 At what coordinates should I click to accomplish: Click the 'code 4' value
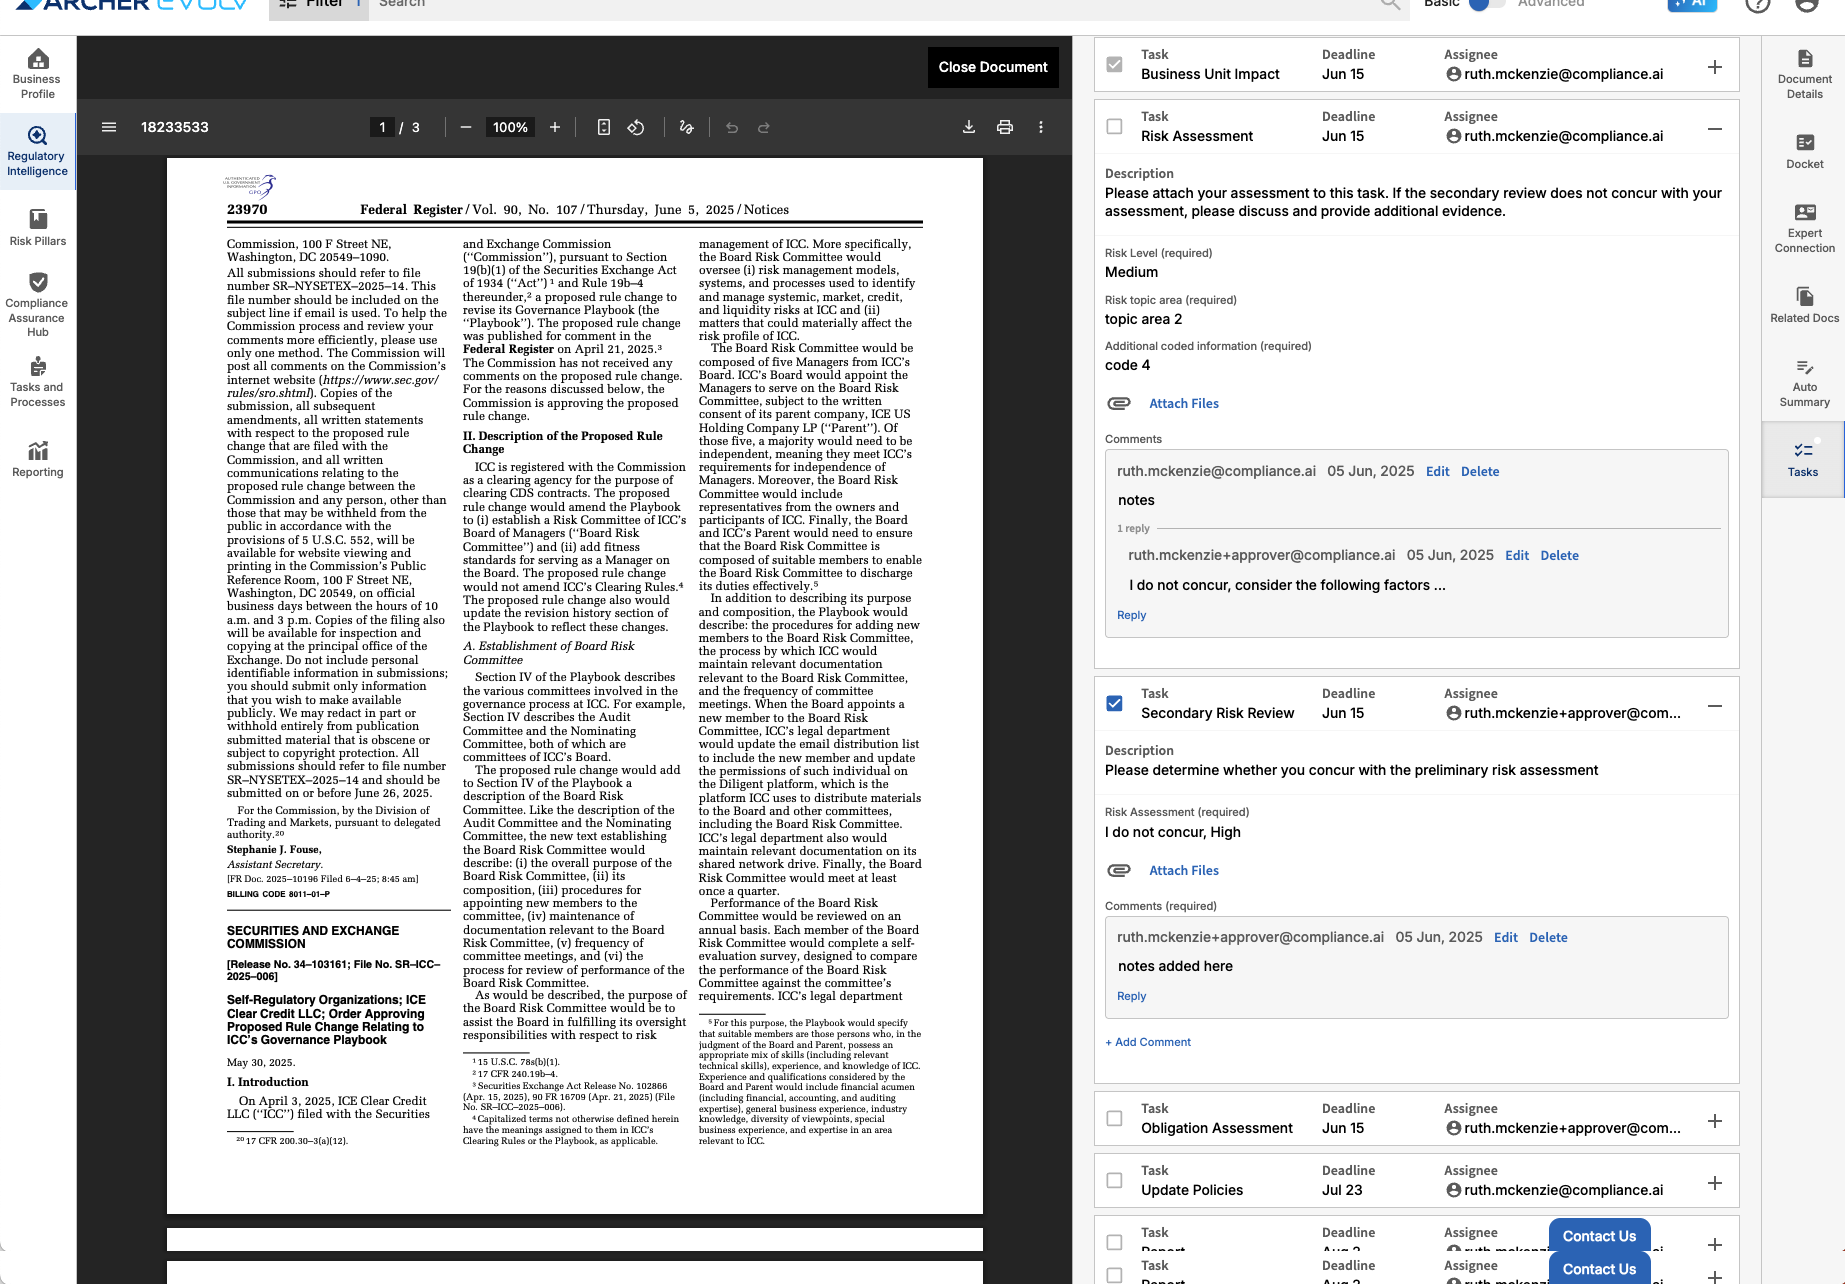pyautogui.click(x=1127, y=365)
